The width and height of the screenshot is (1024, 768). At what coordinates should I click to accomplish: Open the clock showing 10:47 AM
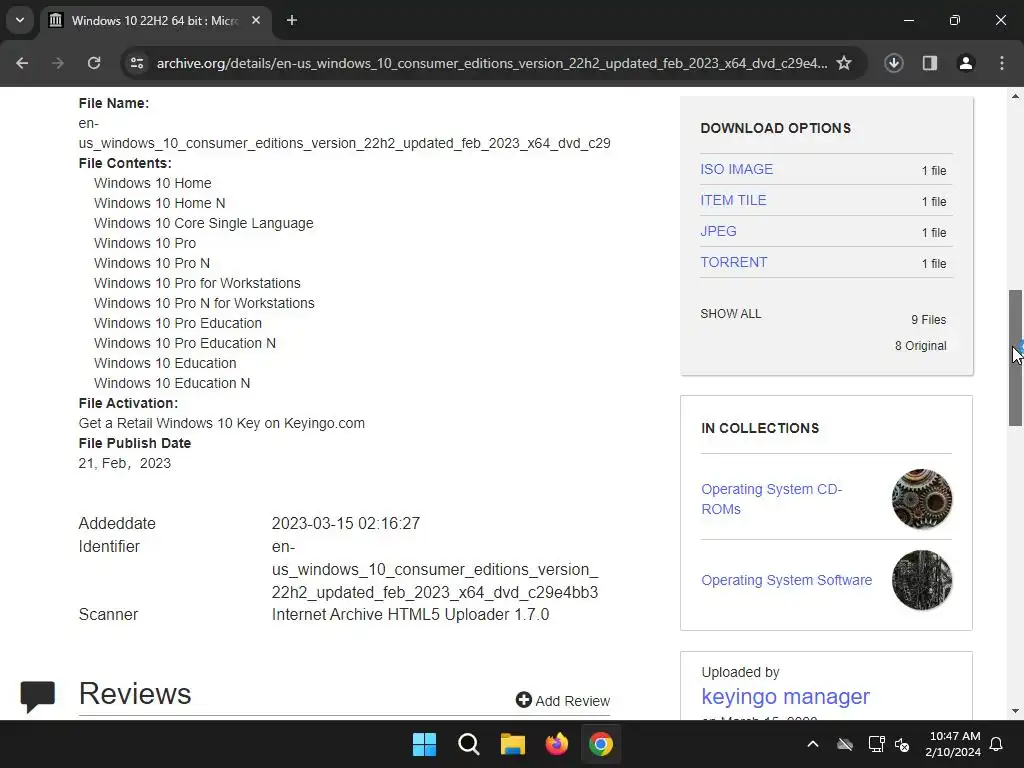tap(953, 744)
